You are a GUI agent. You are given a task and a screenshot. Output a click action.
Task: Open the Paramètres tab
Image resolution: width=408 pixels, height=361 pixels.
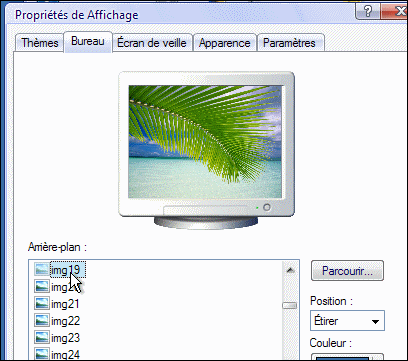[289, 43]
